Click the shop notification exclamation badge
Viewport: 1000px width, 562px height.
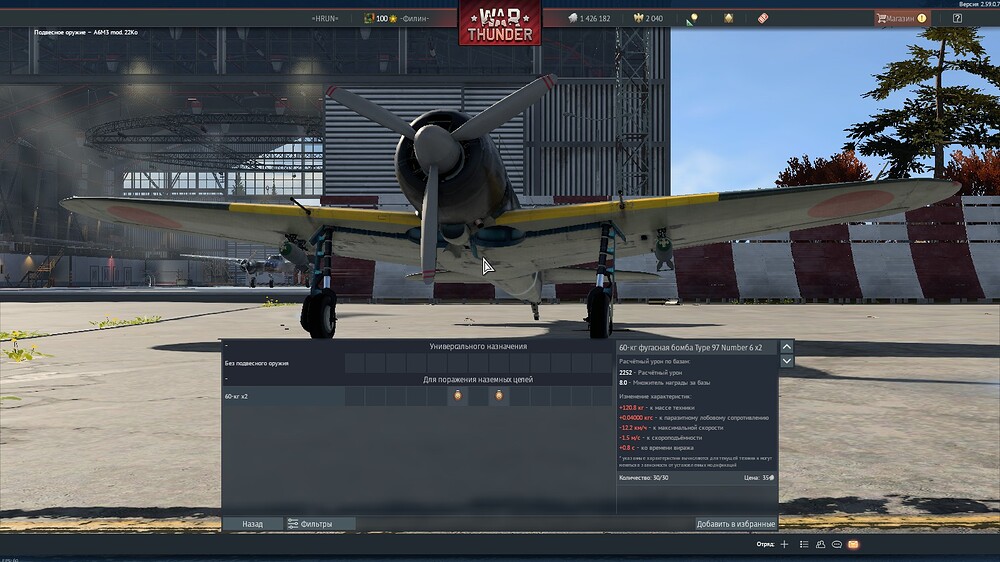pyautogui.click(x=922, y=18)
